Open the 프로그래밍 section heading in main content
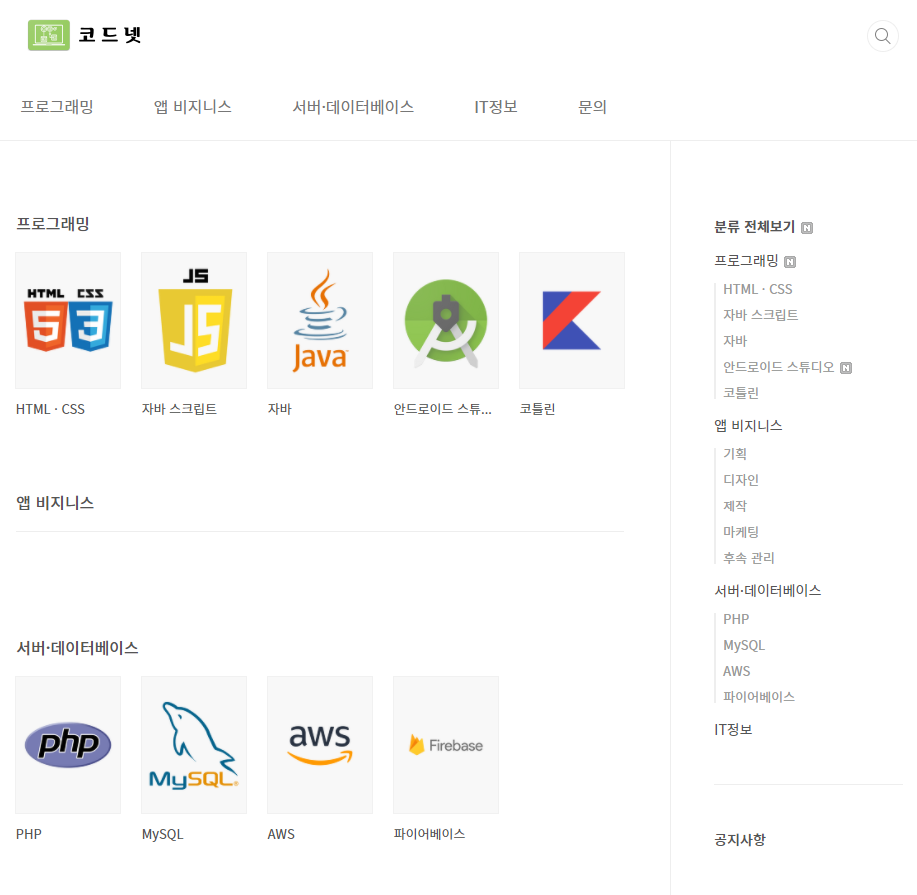 53,224
